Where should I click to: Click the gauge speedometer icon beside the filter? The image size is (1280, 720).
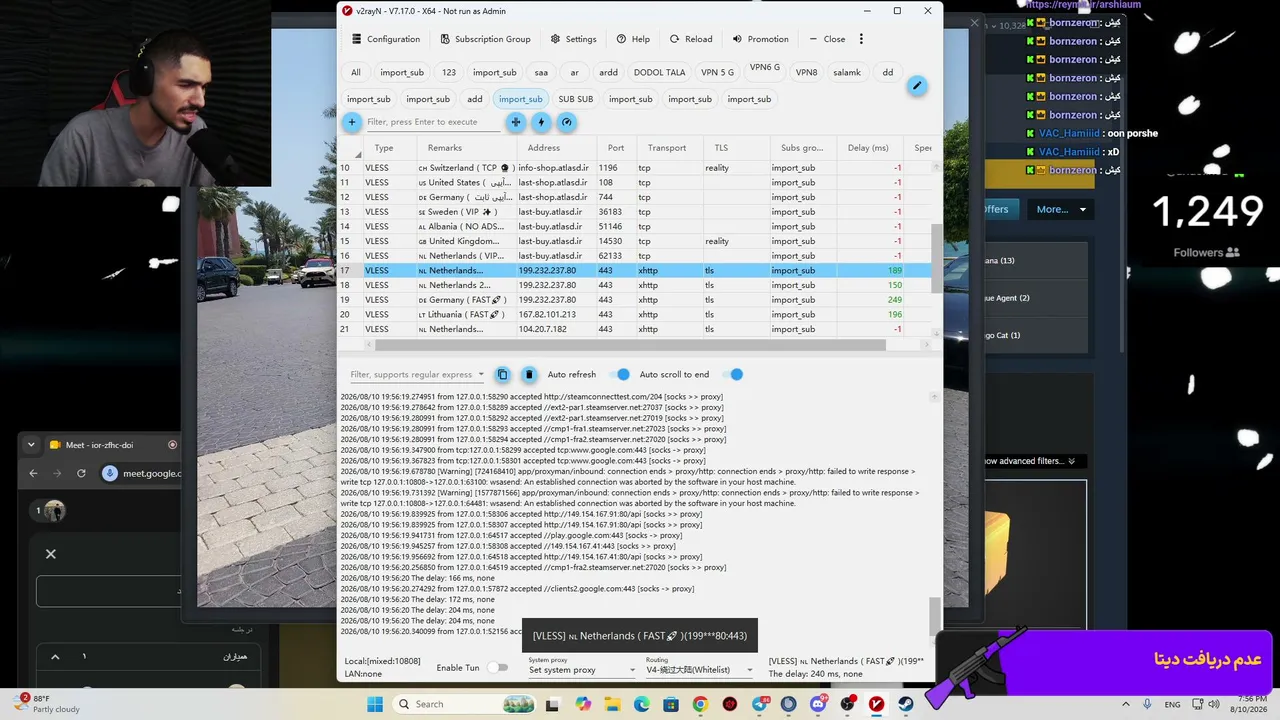567,122
